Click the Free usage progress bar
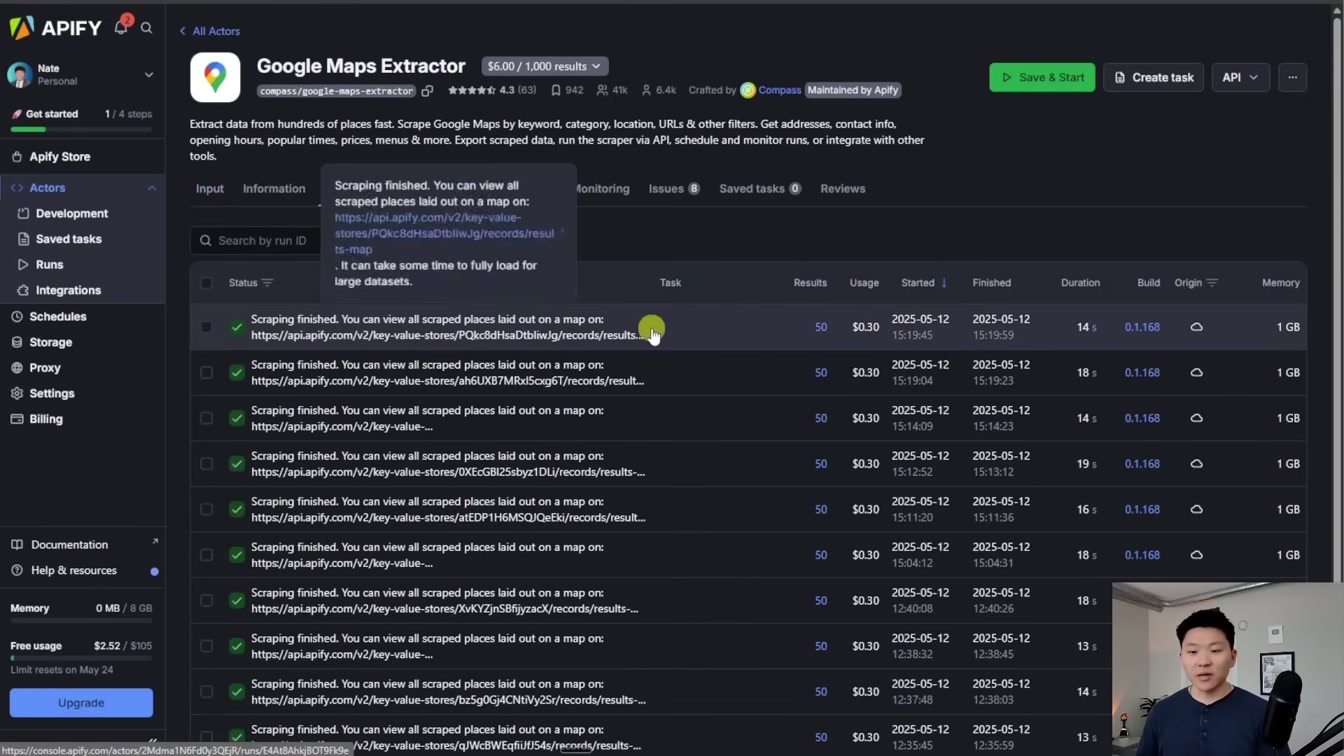 (81, 659)
